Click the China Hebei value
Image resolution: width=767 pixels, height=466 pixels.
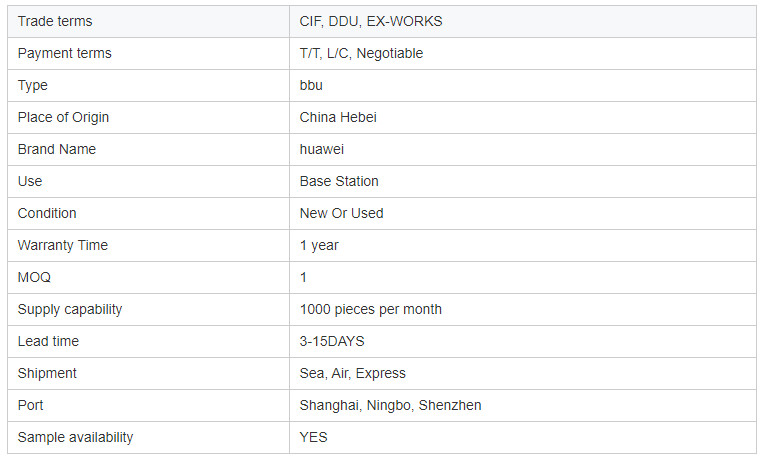point(338,117)
